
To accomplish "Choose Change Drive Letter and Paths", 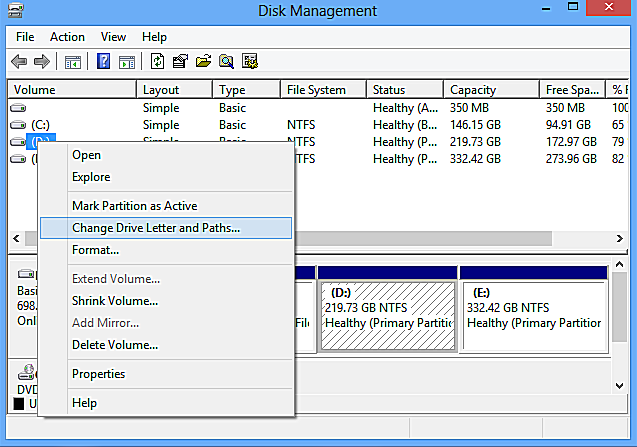I will click(156, 228).
